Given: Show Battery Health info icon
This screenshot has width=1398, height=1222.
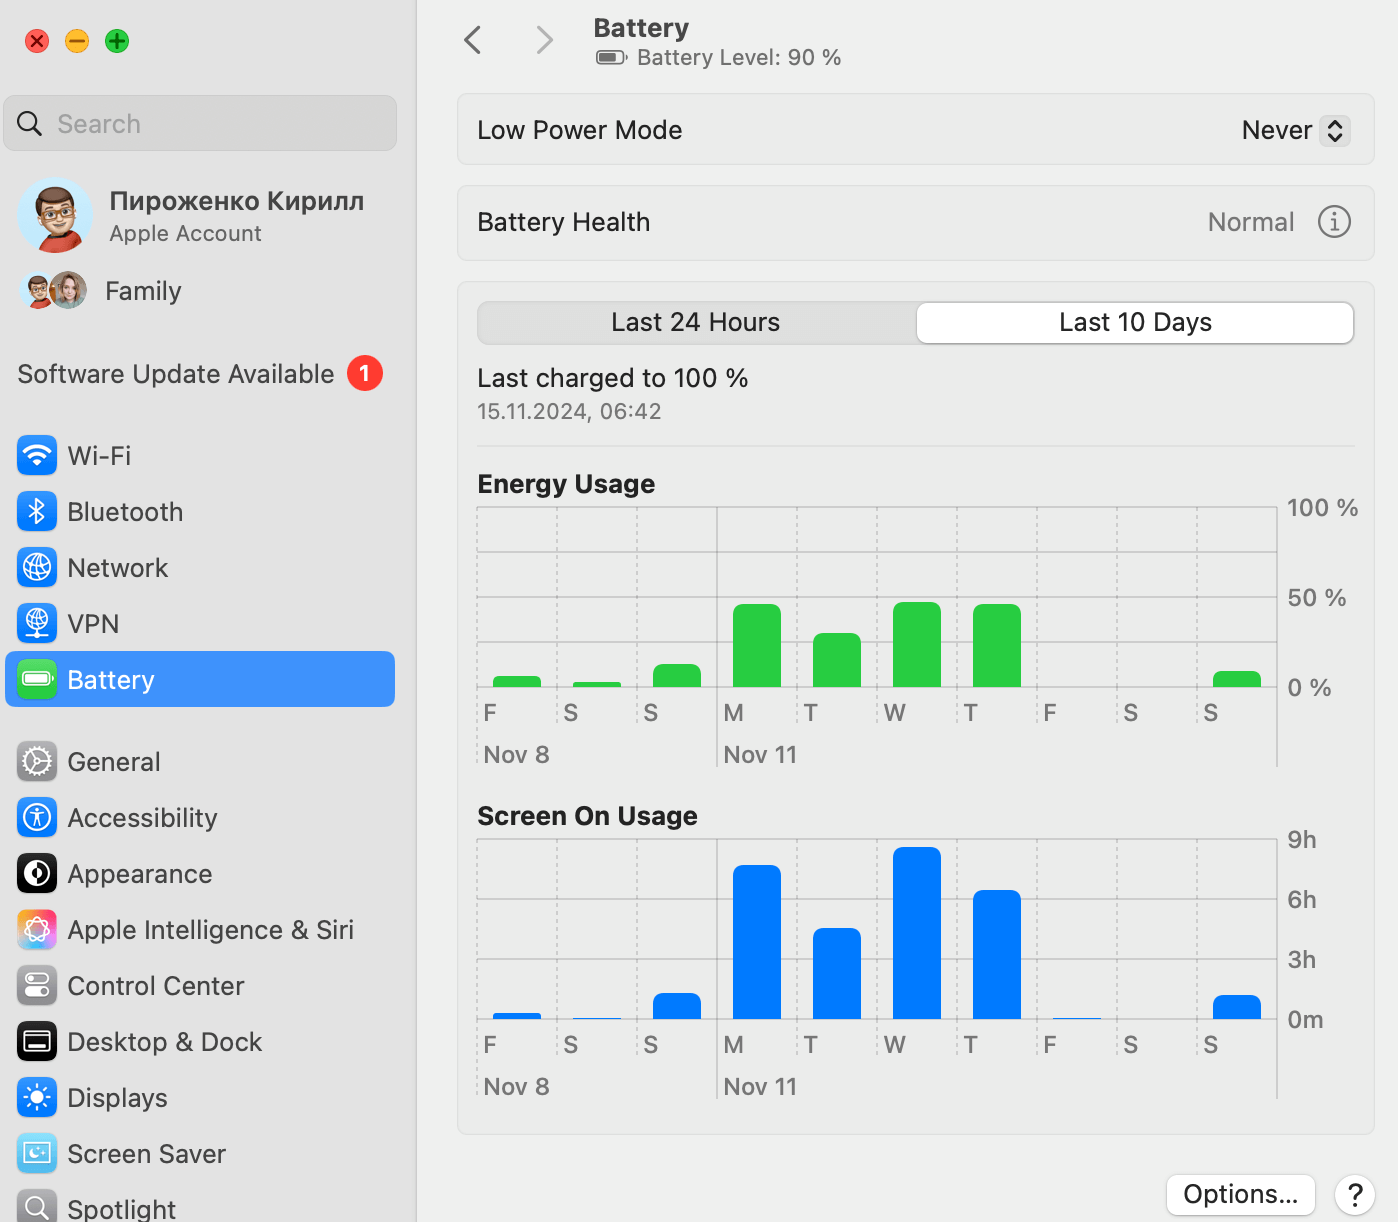Looking at the screenshot, I should click(1334, 222).
